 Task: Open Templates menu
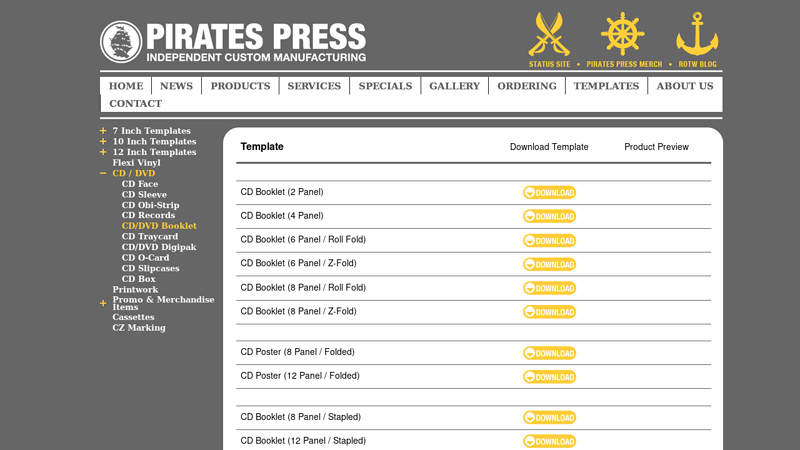[x=606, y=86]
